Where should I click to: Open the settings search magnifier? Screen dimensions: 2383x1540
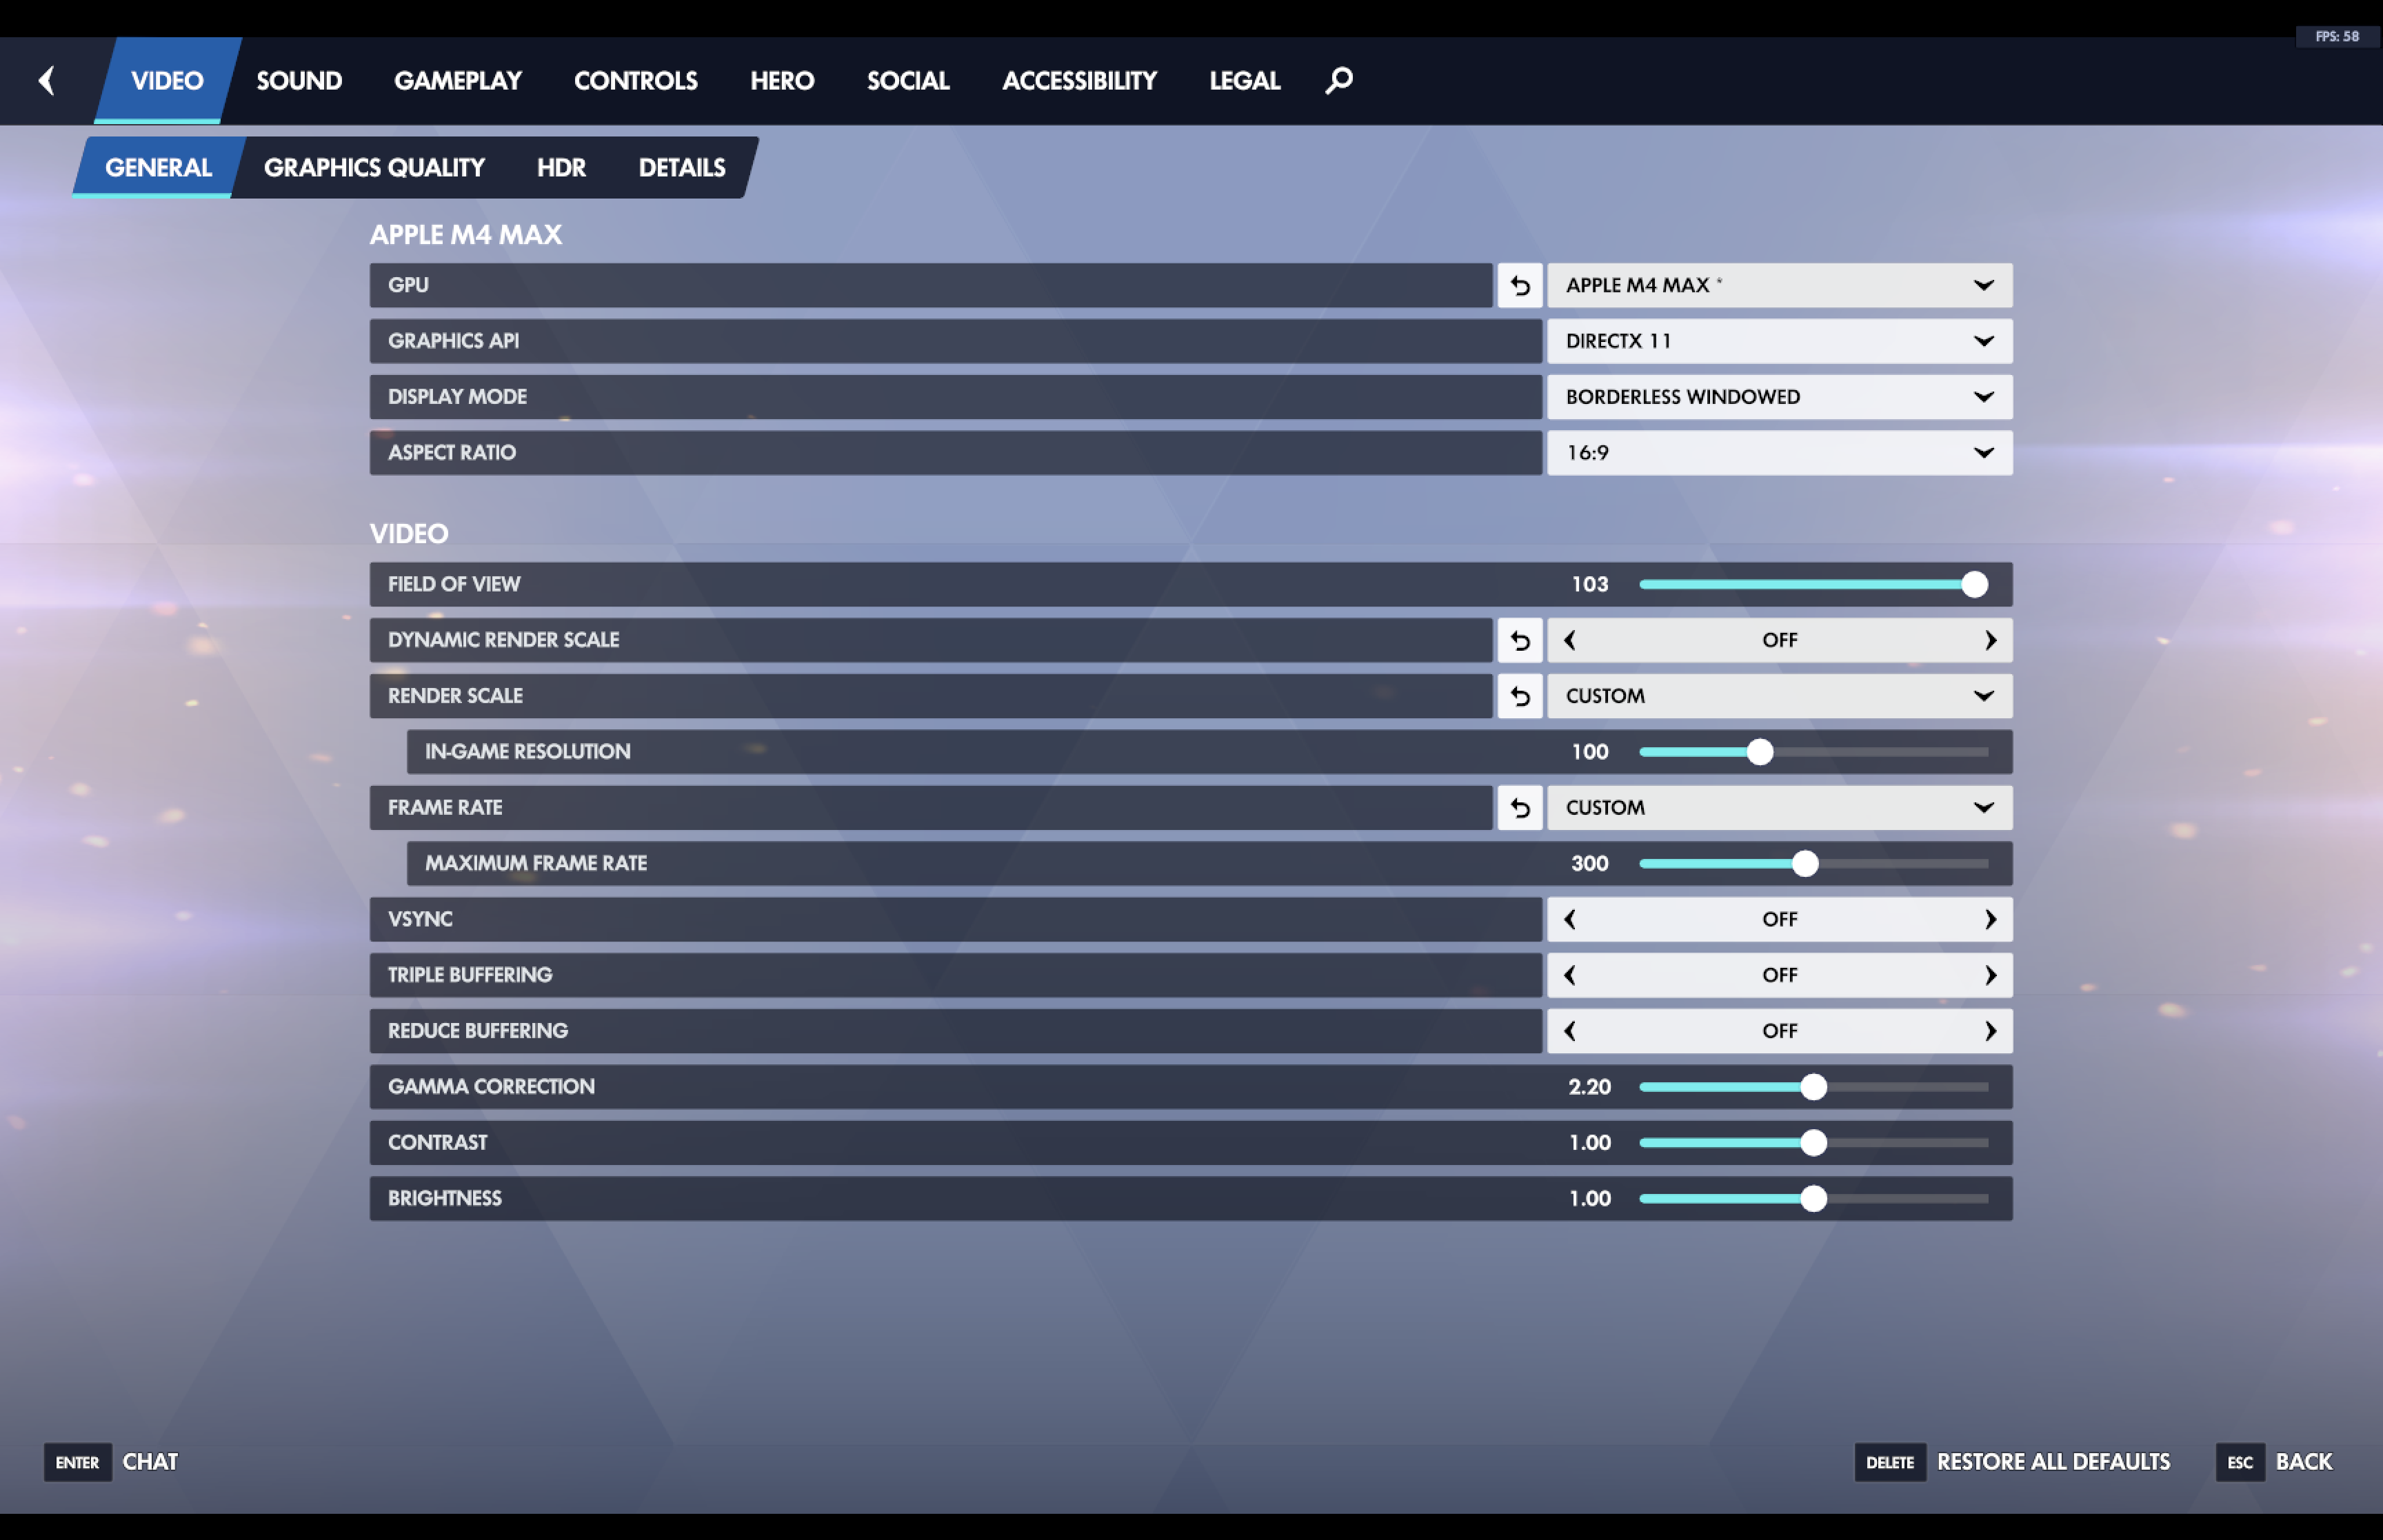click(x=1339, y=80)
